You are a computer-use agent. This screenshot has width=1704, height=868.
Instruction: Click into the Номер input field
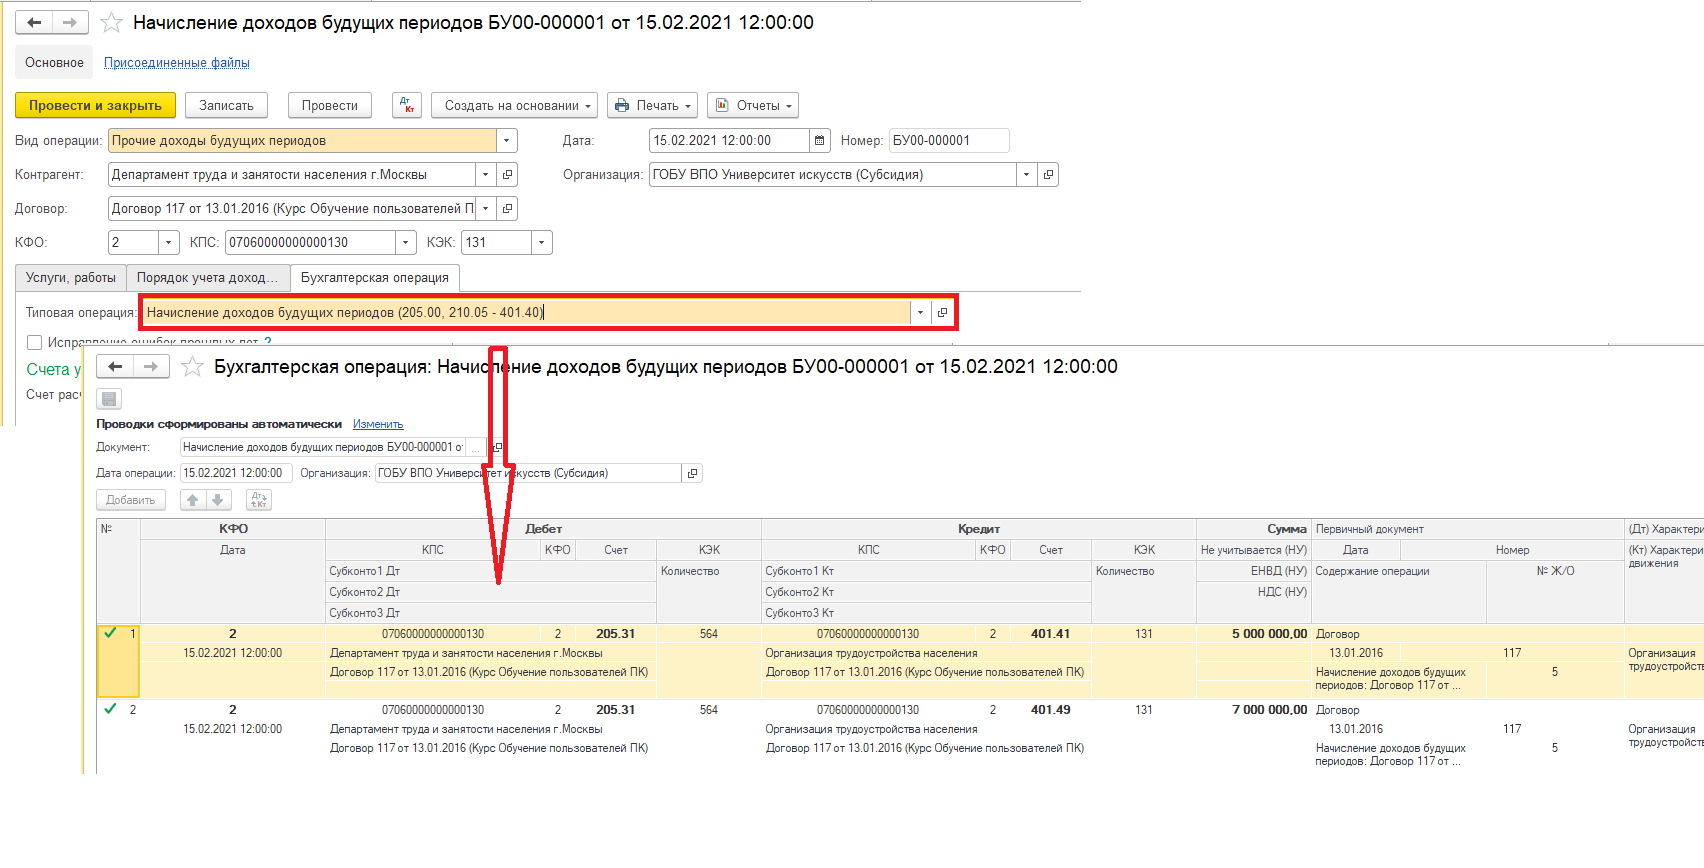(x=947, y=141)
